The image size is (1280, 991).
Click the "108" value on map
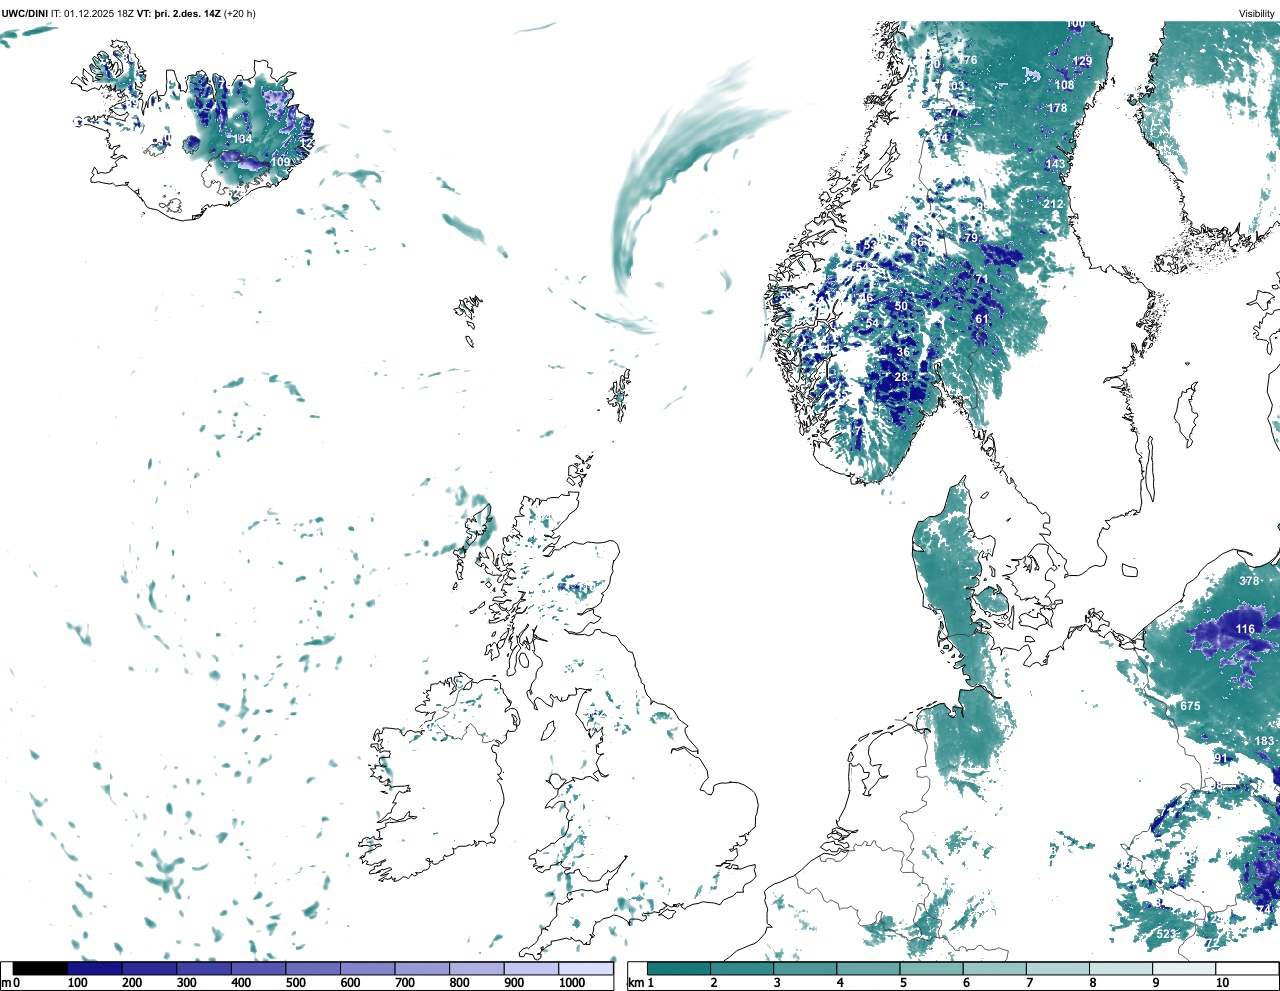(1064, 85)
